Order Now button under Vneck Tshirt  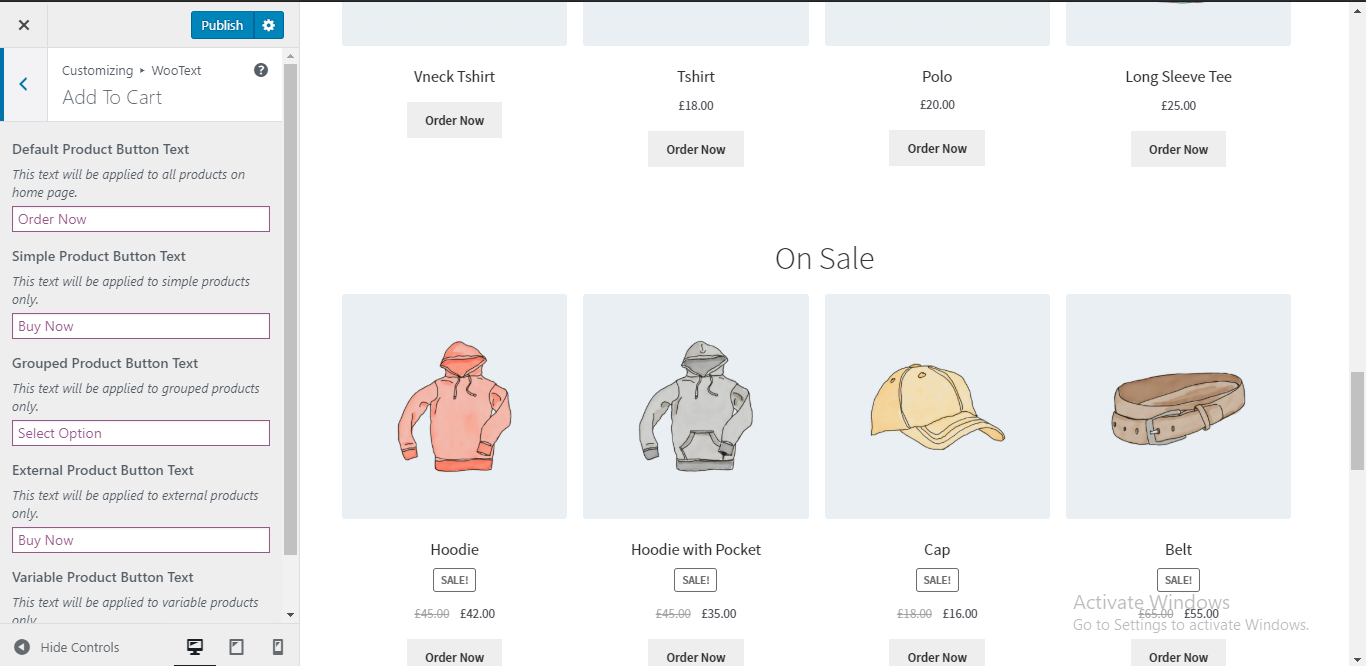click(454, 120)
